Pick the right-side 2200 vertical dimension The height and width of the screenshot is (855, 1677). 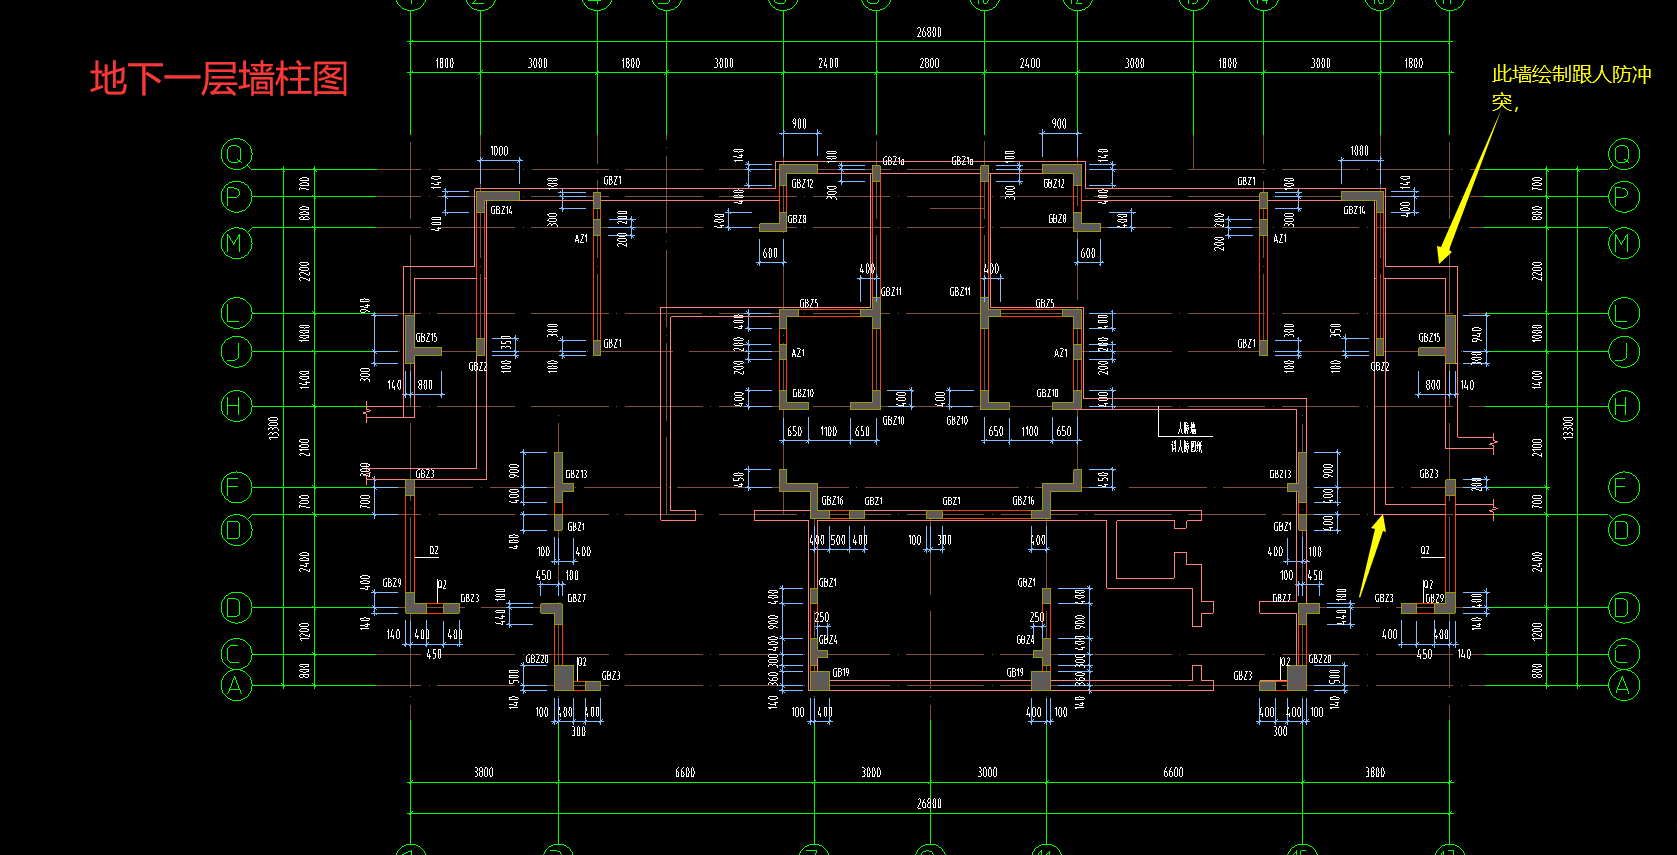click(1538, 271)
